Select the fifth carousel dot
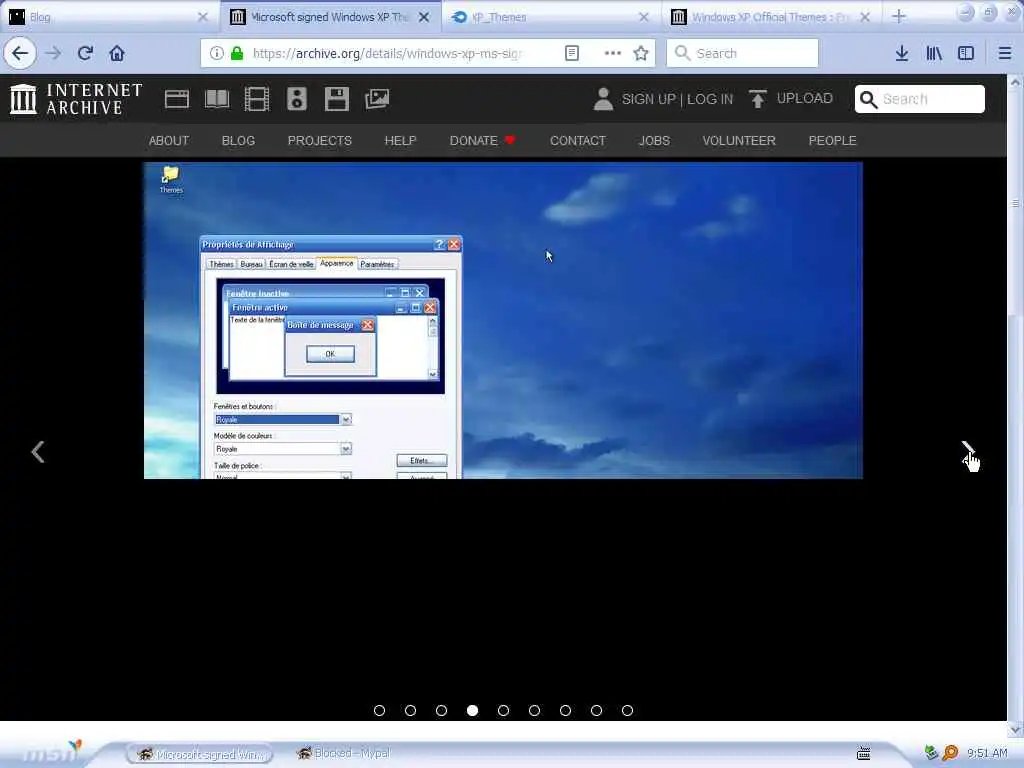This screenshot has width=1024, height=768. pyautogui.click(x=504, y=711)
